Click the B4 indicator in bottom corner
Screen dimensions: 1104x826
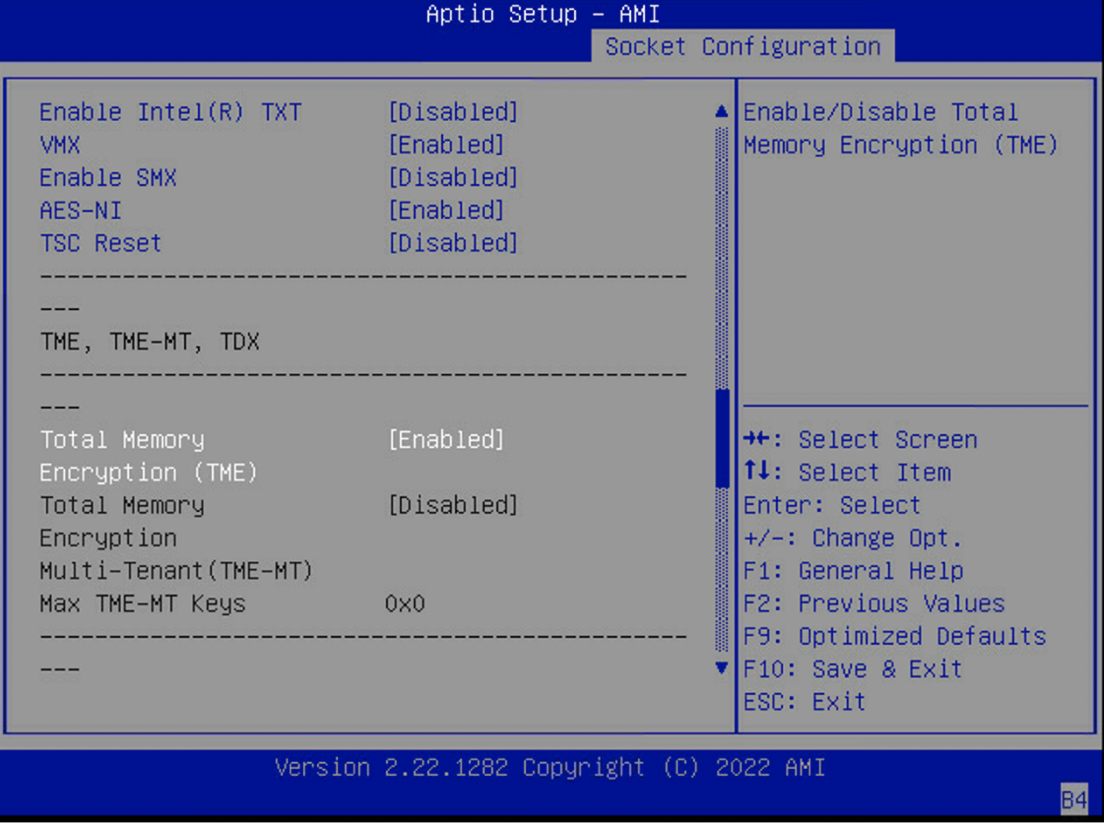coord(1073,799)
